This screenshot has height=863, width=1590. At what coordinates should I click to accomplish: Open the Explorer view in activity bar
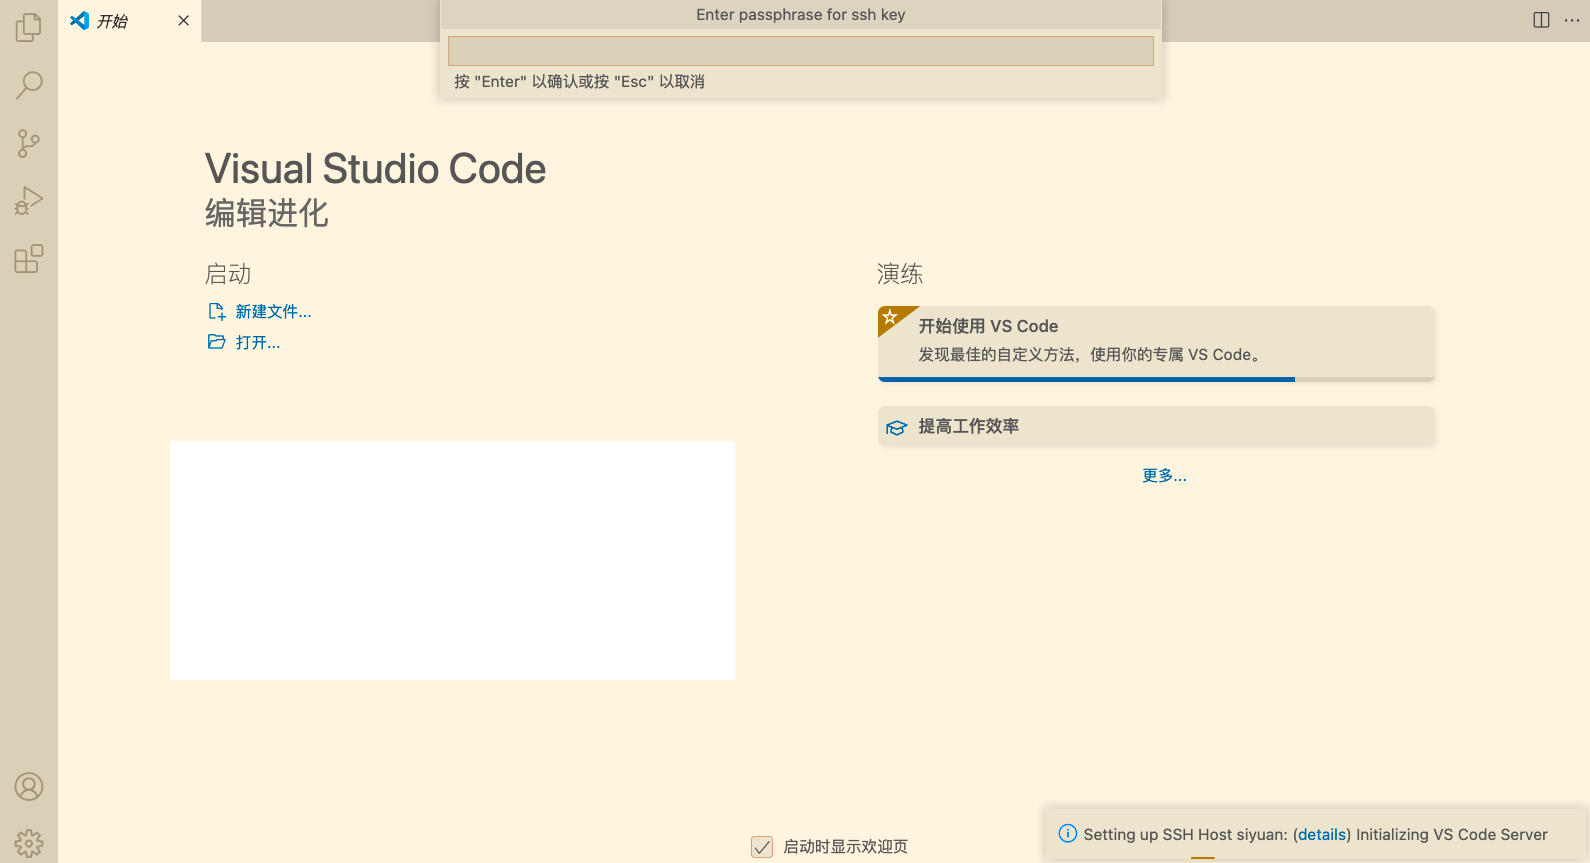(29, 27)
